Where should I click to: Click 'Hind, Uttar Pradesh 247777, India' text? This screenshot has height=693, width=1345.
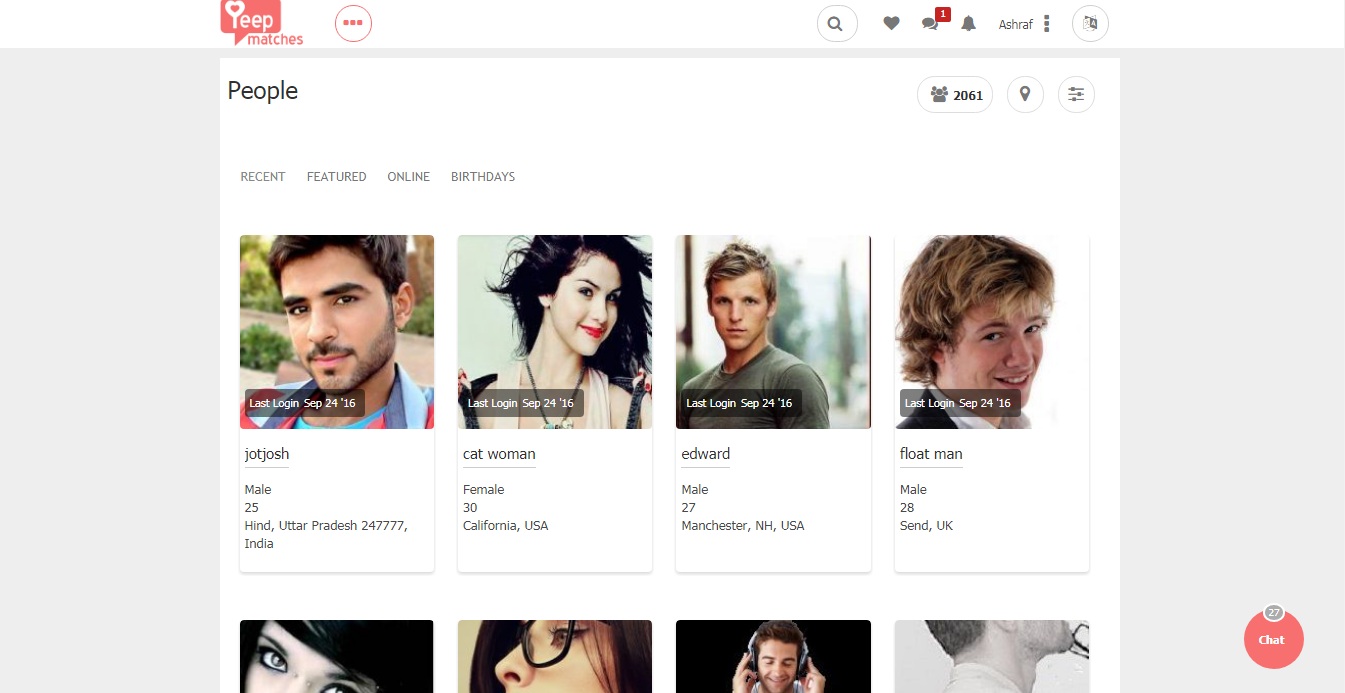(326, 535)
